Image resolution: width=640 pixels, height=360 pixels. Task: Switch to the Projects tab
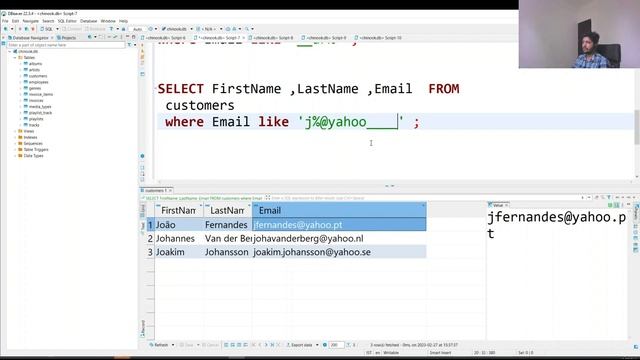(x=67, y=38)
